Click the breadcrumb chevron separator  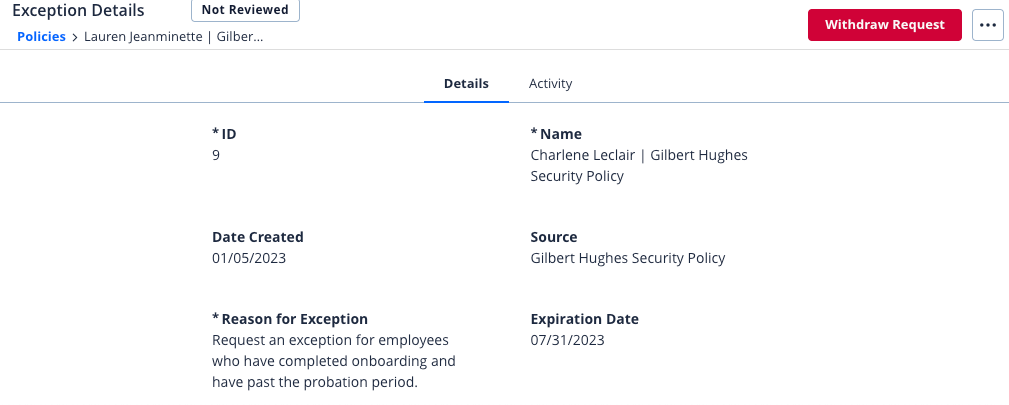click(x=75, y=37)
